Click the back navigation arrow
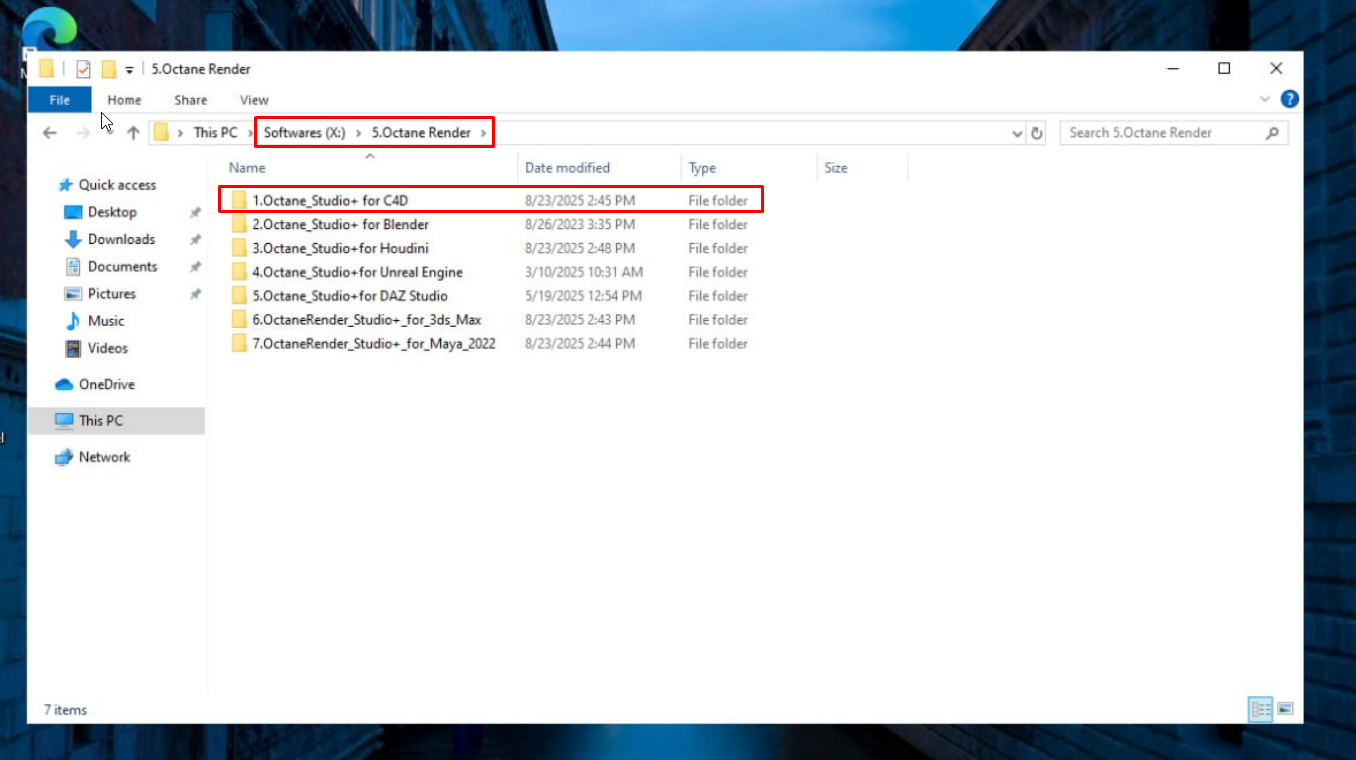Image resolution: width=1356 pixels, height=760 pixels. point(48,132)
